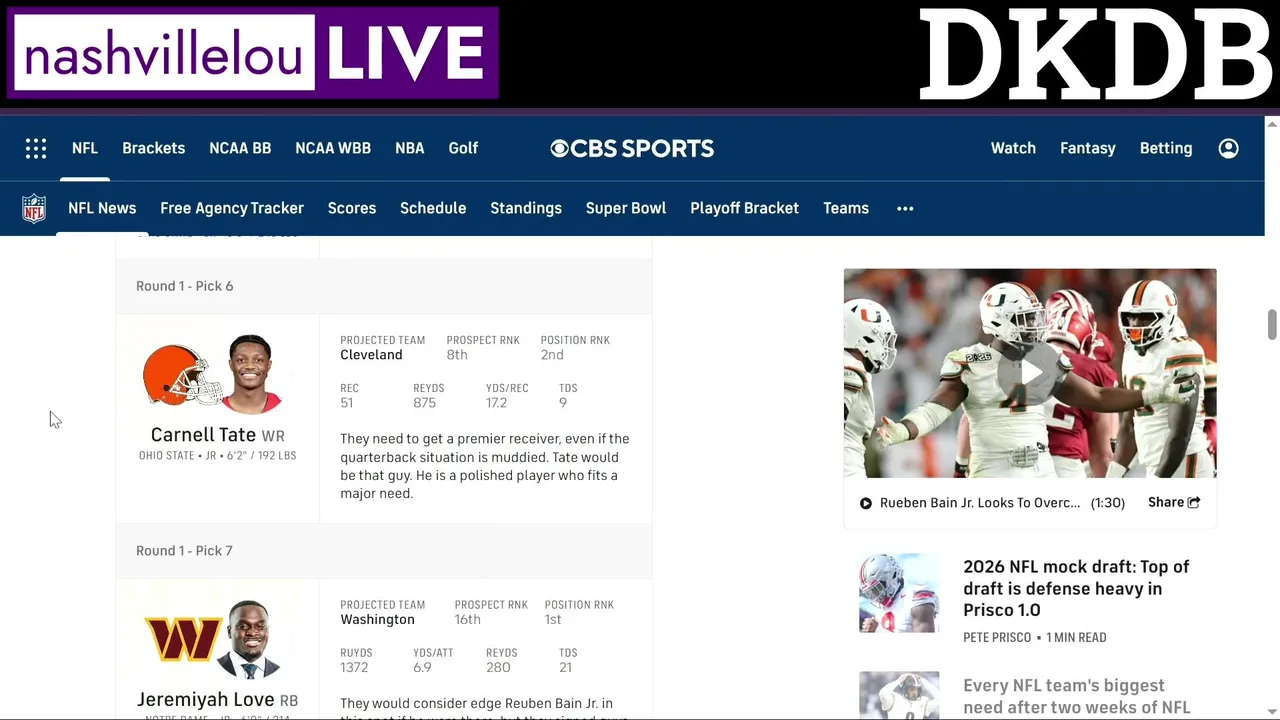The image size is (1280, 720).
Task: Click the Carnell Tate player name
Action: click(x=203, y=435)
